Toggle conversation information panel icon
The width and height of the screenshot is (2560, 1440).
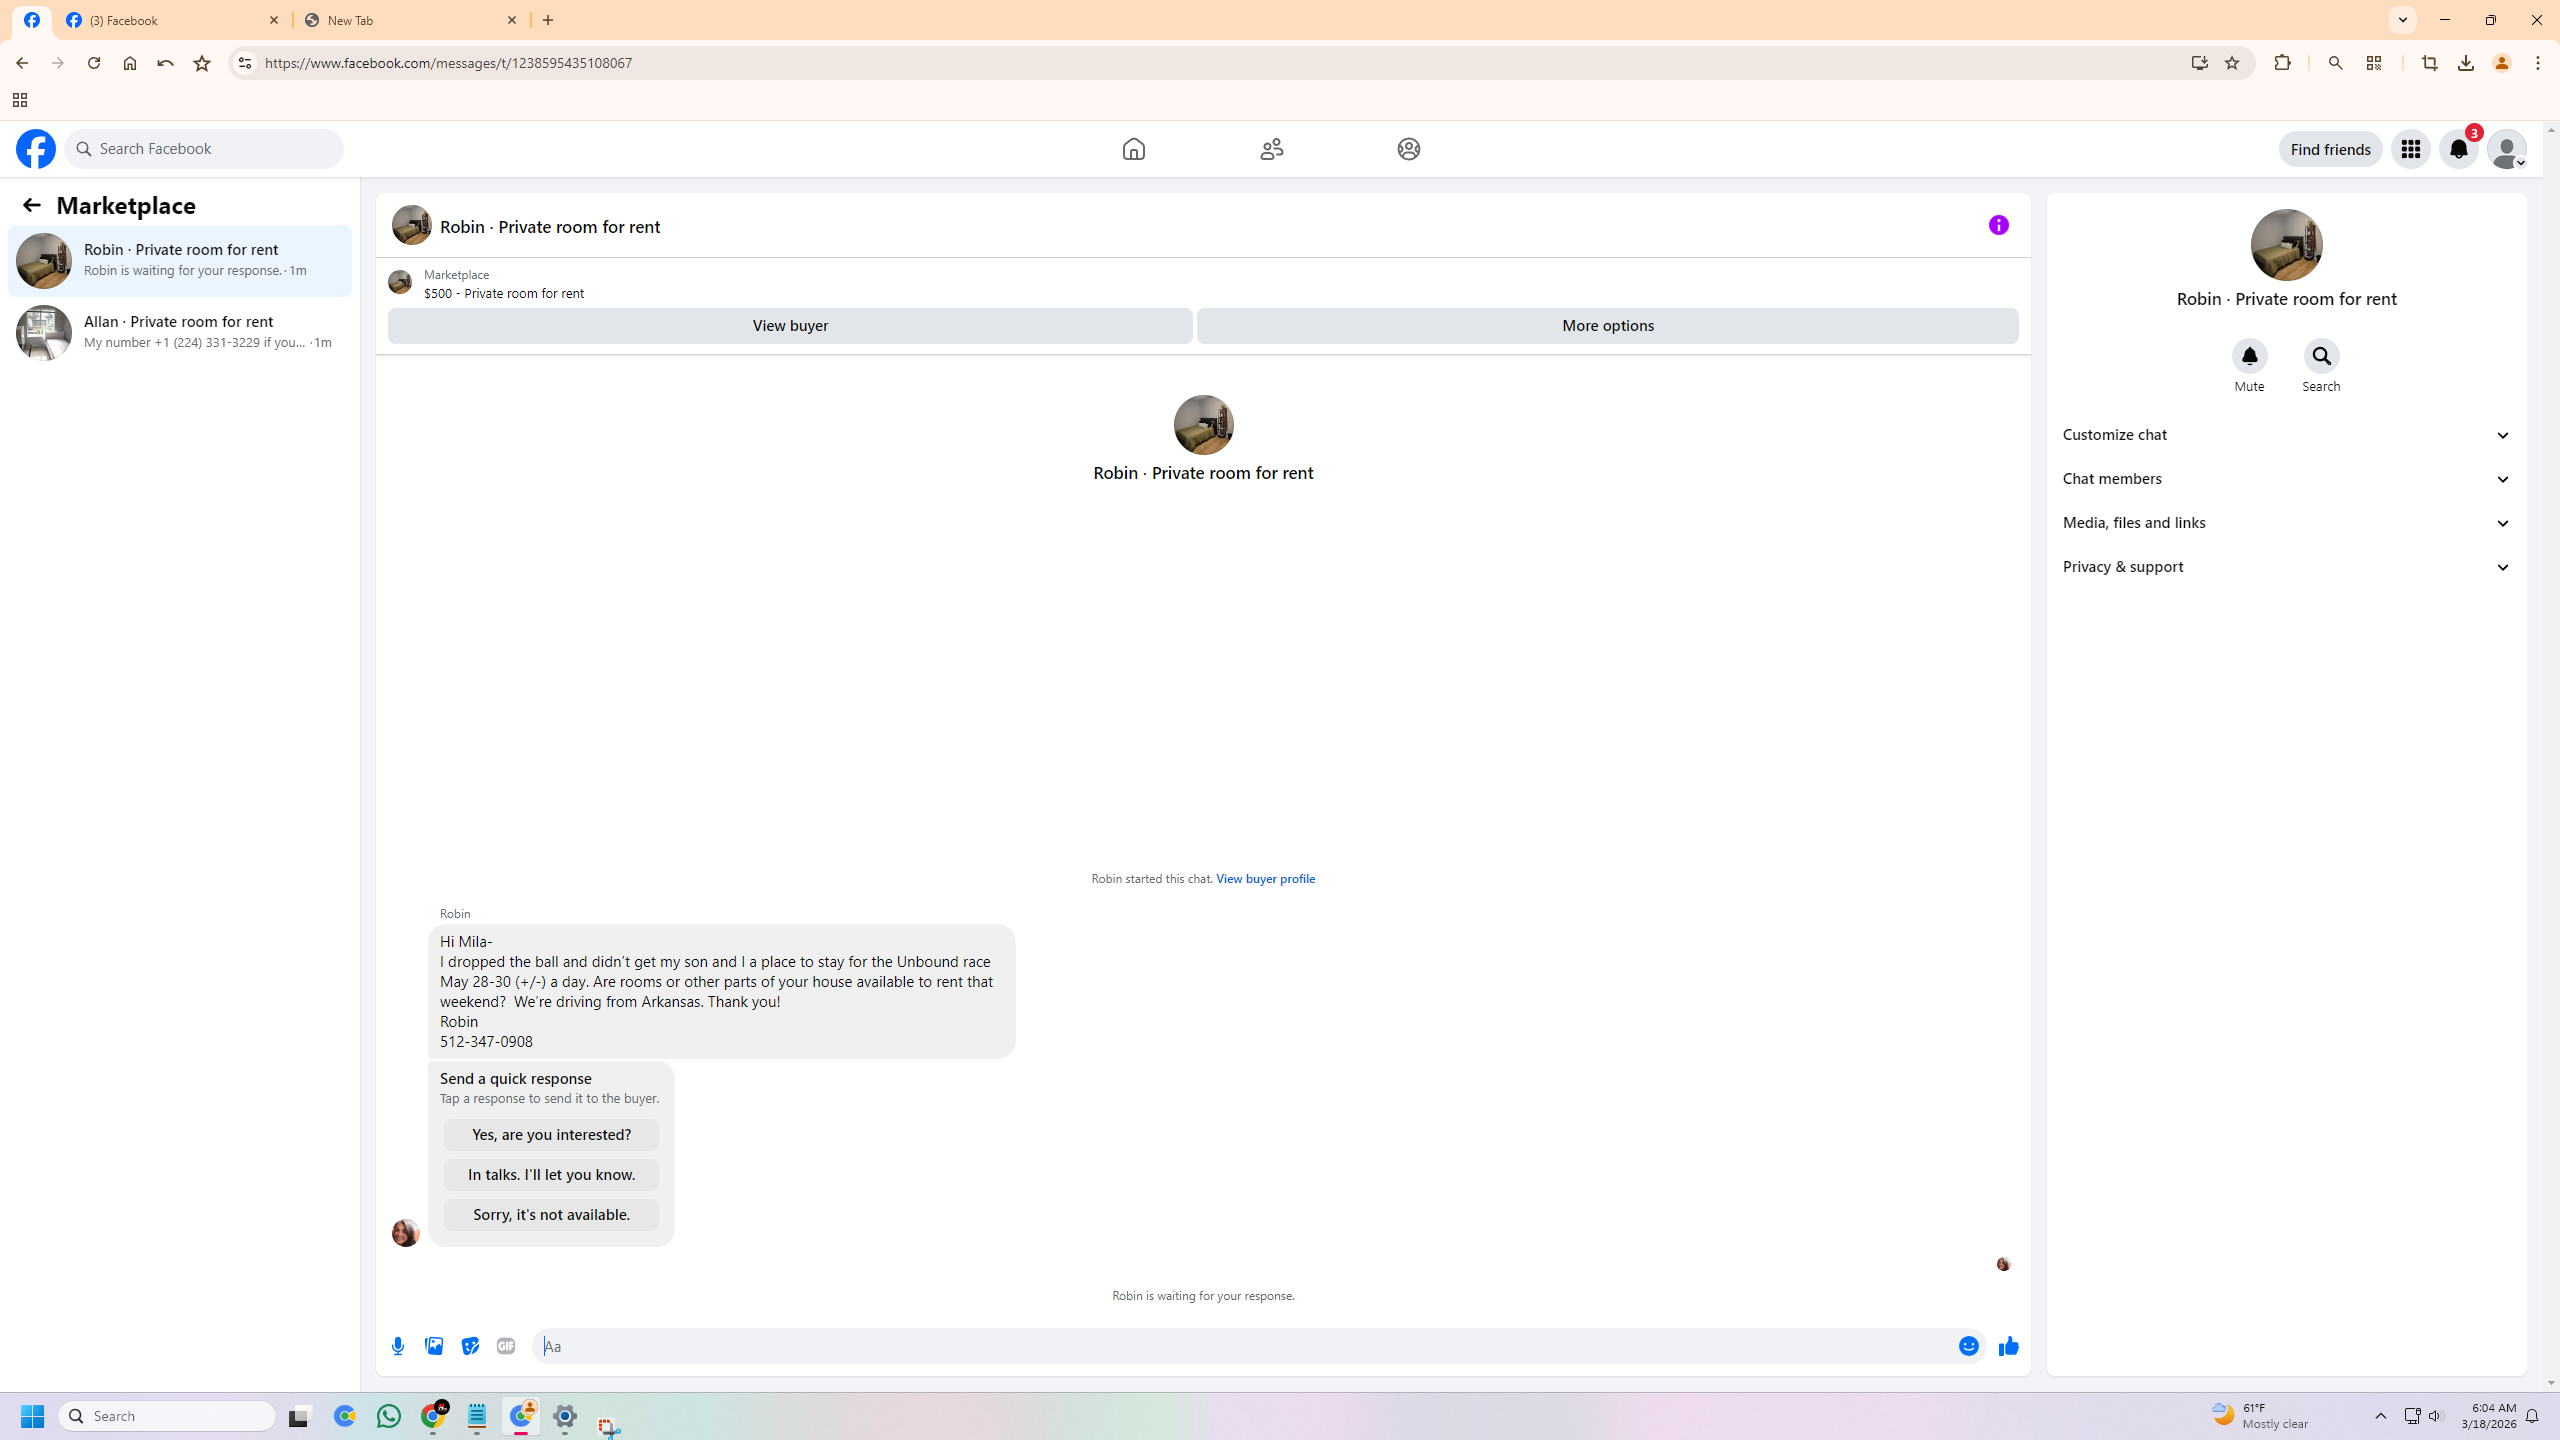(1998, 225)
